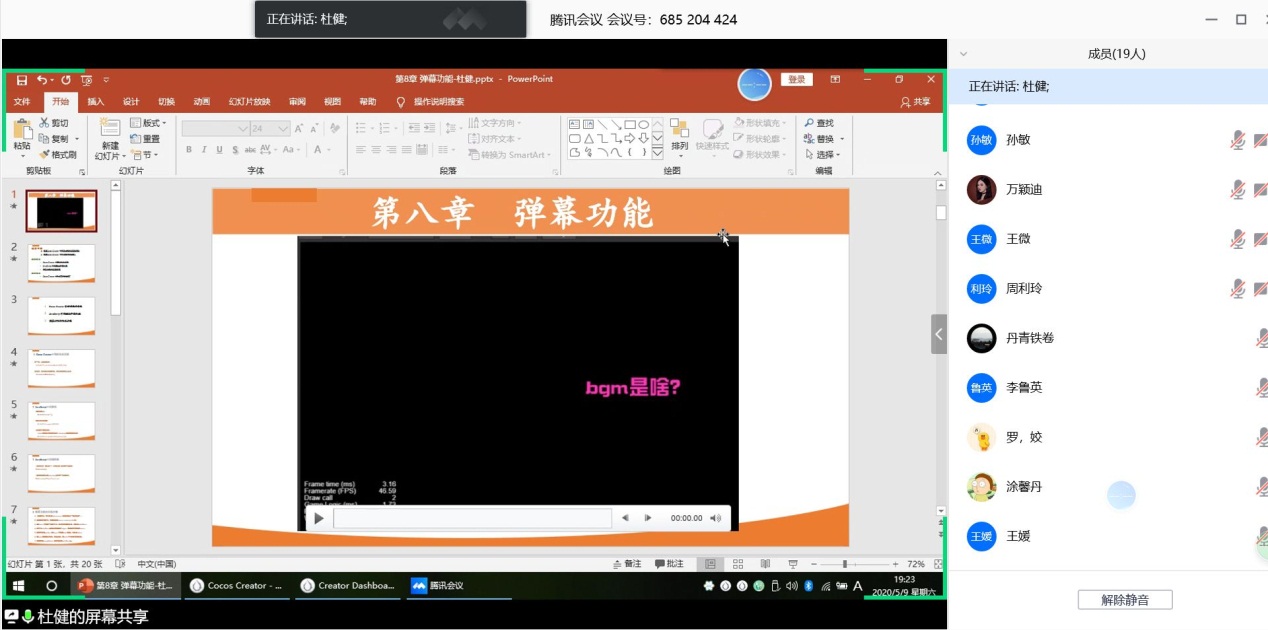Toggle the Notes (备注) pane
Screen dimensions: 1268x630
click(627, 564)
